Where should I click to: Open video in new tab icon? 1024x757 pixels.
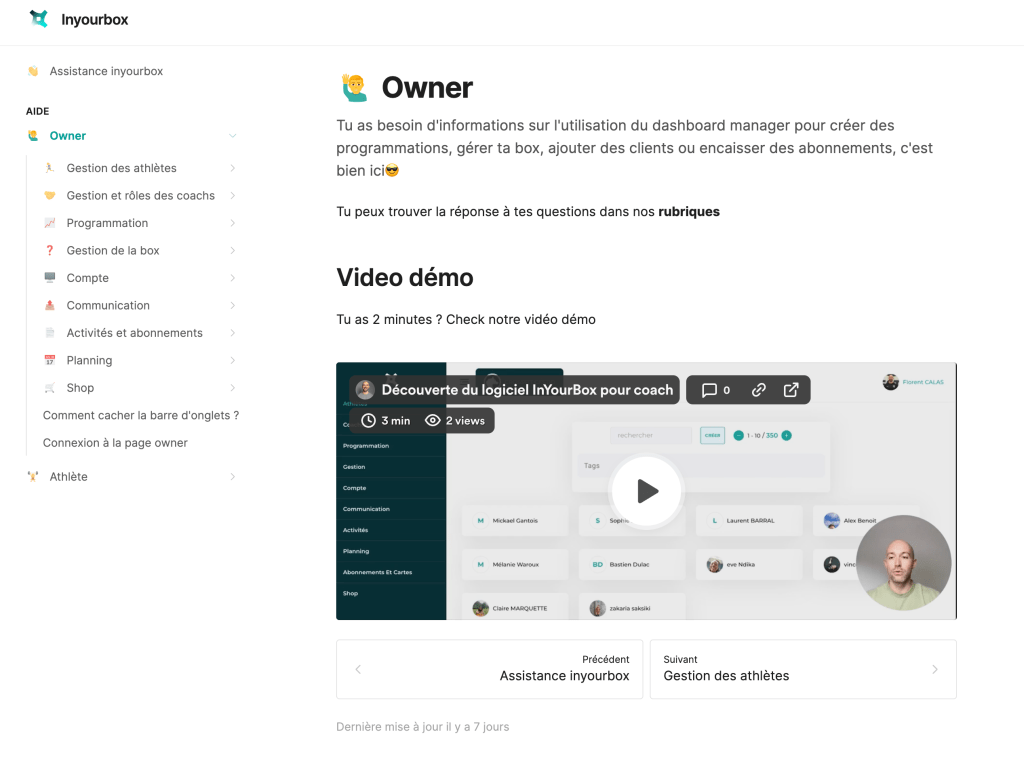tap(791, 390)
